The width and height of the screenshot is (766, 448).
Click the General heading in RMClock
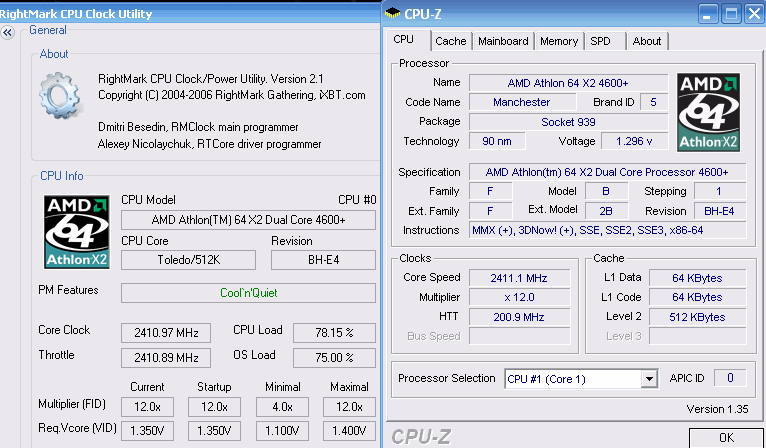48,30
